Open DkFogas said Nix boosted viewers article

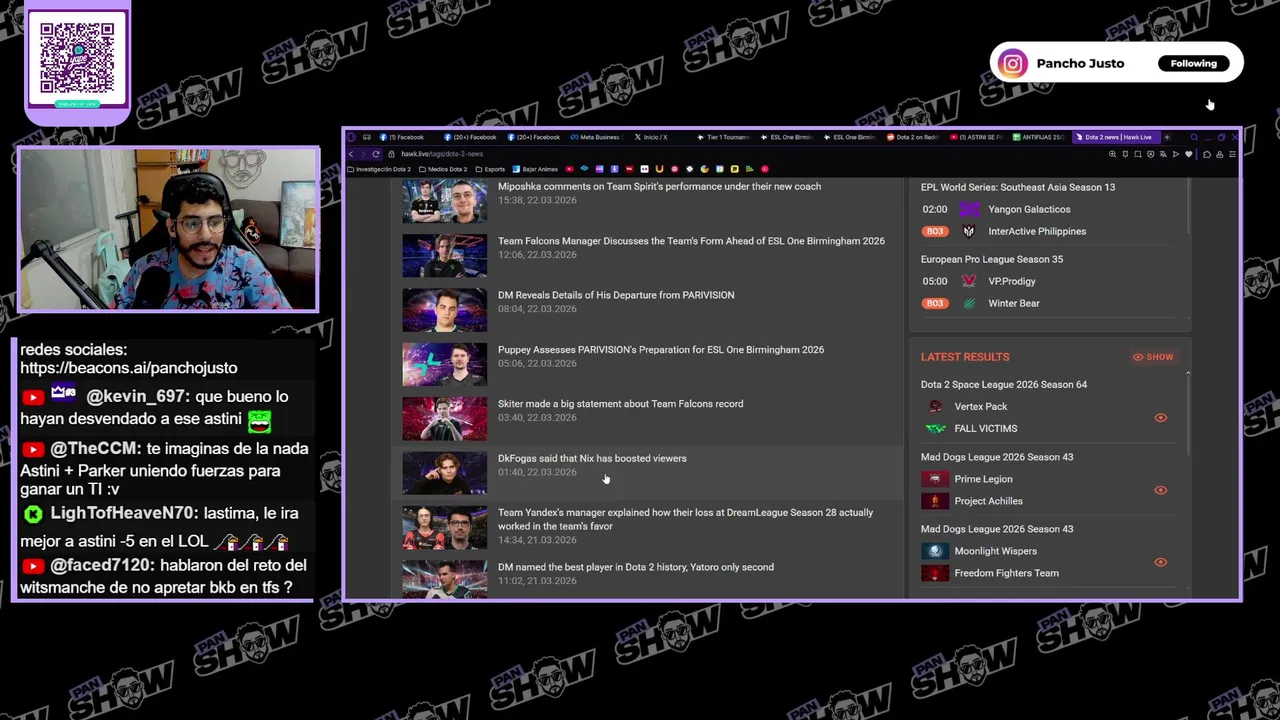click(x=592, y=458)
